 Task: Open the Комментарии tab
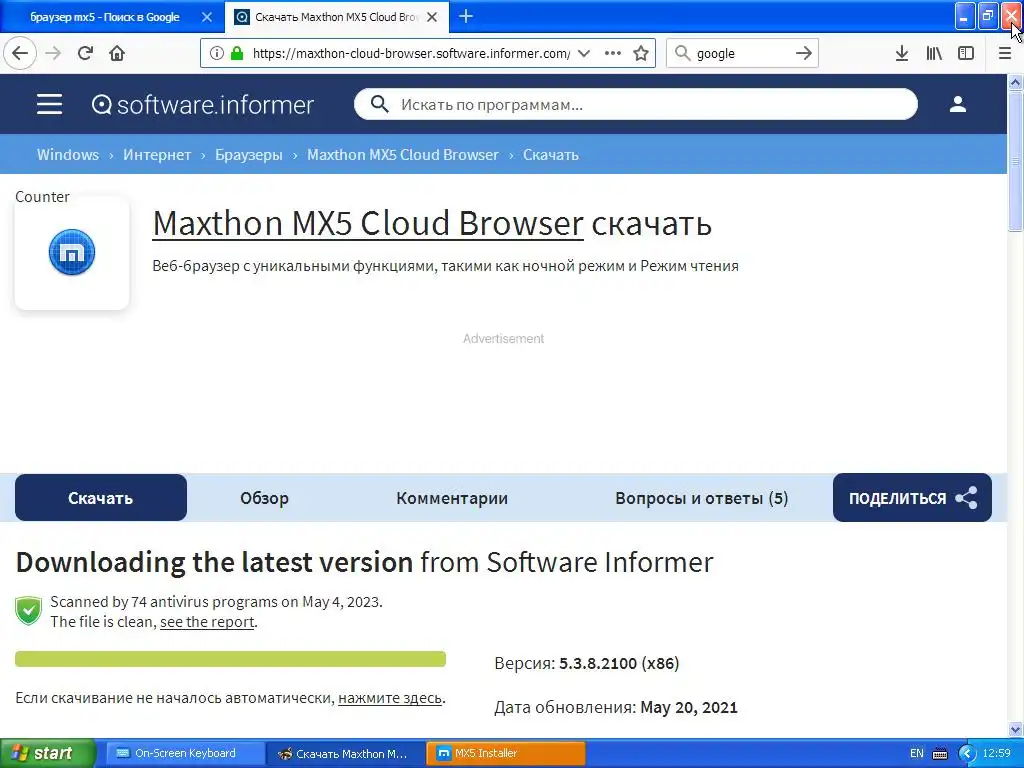click(452, 498)
